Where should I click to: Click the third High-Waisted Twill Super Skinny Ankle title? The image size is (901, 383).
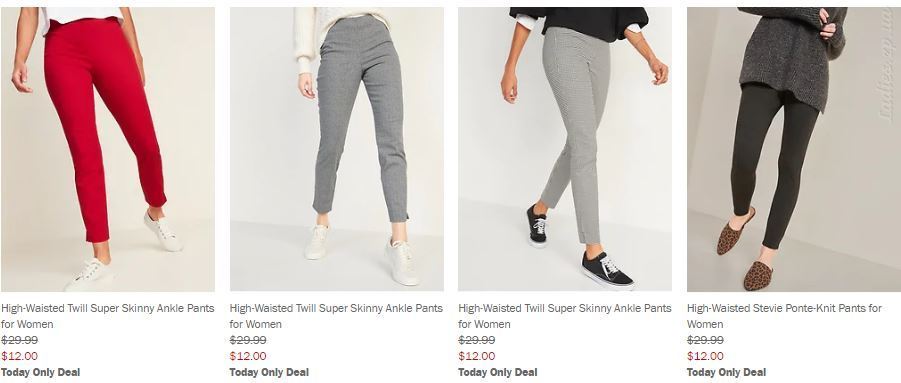click(x=565, y=316)
